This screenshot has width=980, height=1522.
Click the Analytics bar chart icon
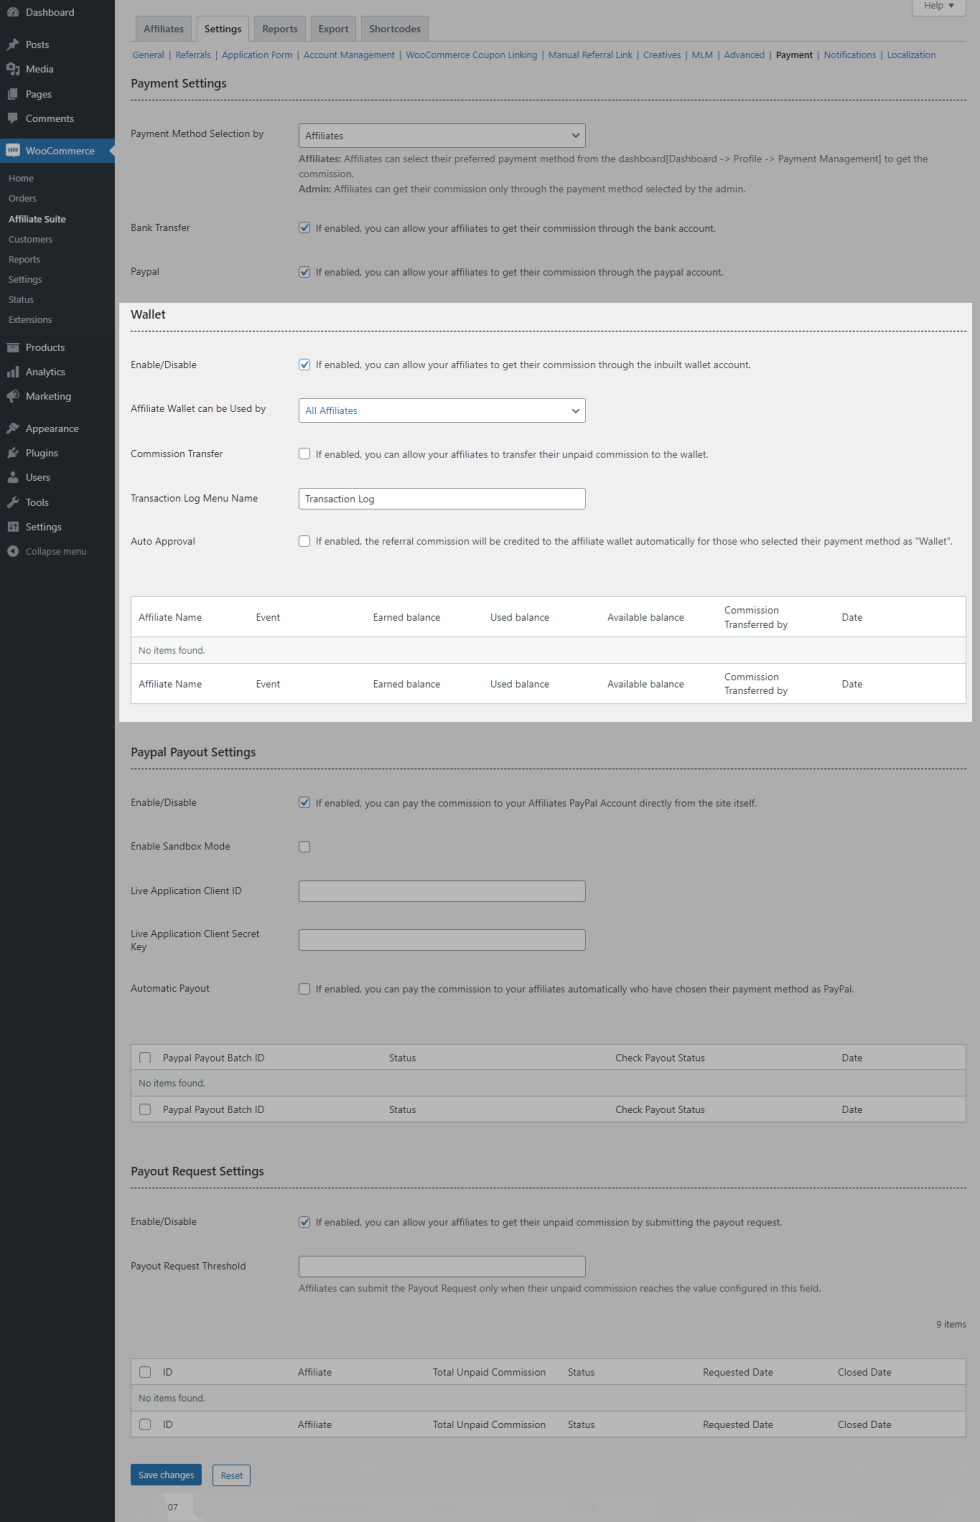point(13,372)
